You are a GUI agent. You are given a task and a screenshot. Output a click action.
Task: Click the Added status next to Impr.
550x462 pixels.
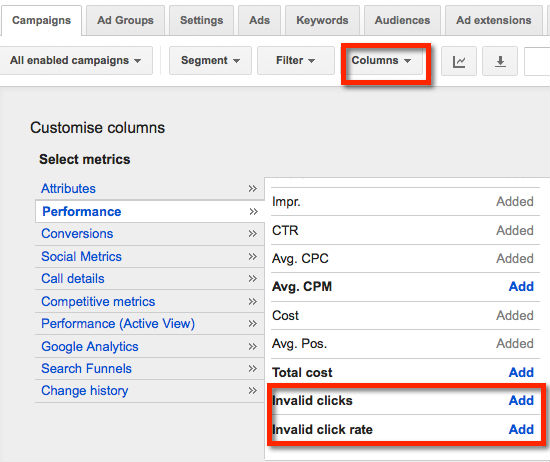[x=515, y=202]
